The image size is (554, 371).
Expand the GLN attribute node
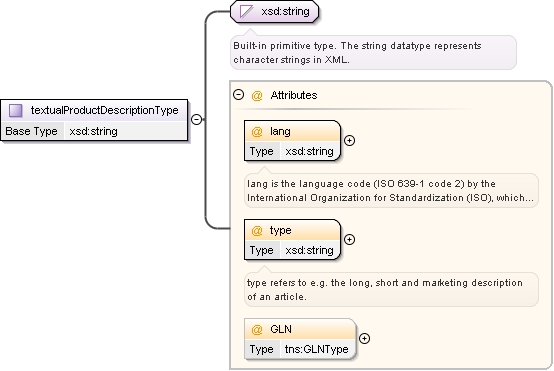click(x=364, y=338)
